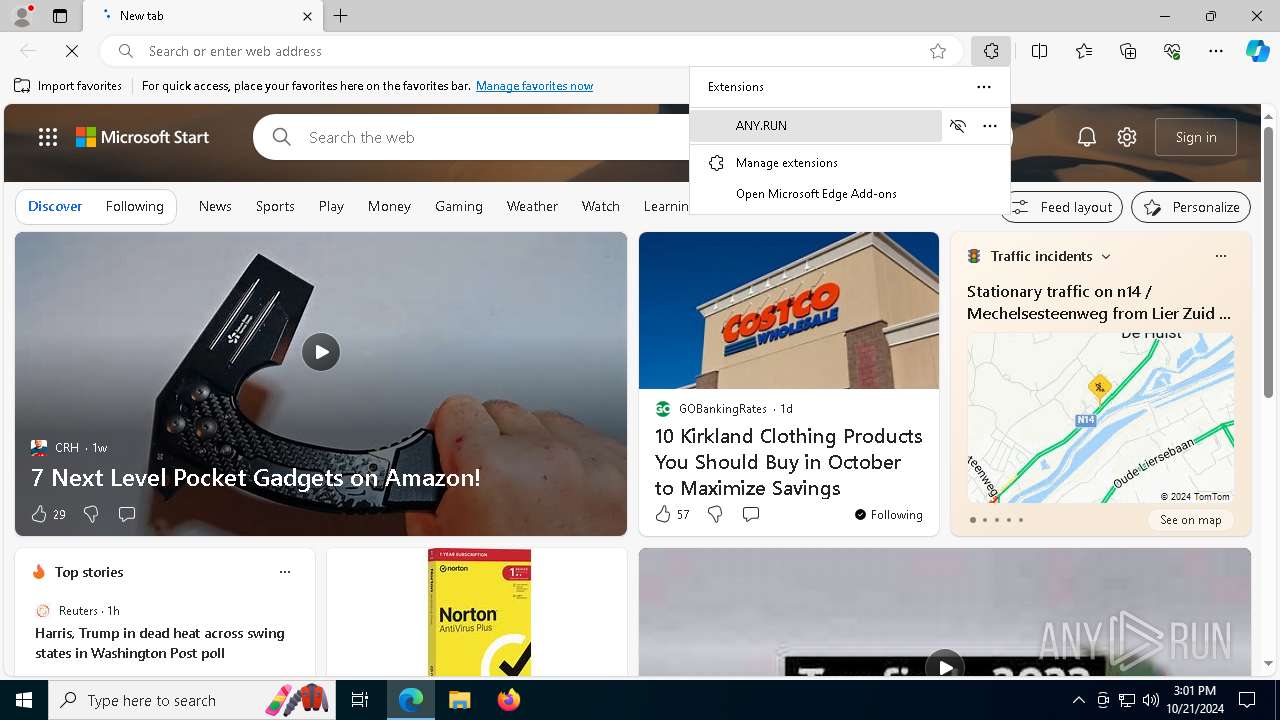
Task: Open more actions for ANY.RUN extension
Action: [x=990, y=126]
